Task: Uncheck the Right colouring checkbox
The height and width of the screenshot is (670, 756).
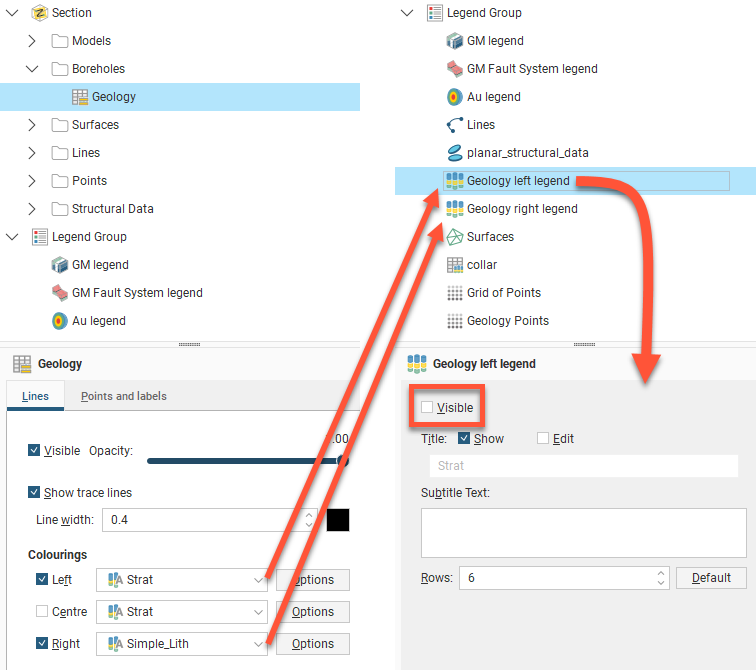Action: click(x=42, y=643)
